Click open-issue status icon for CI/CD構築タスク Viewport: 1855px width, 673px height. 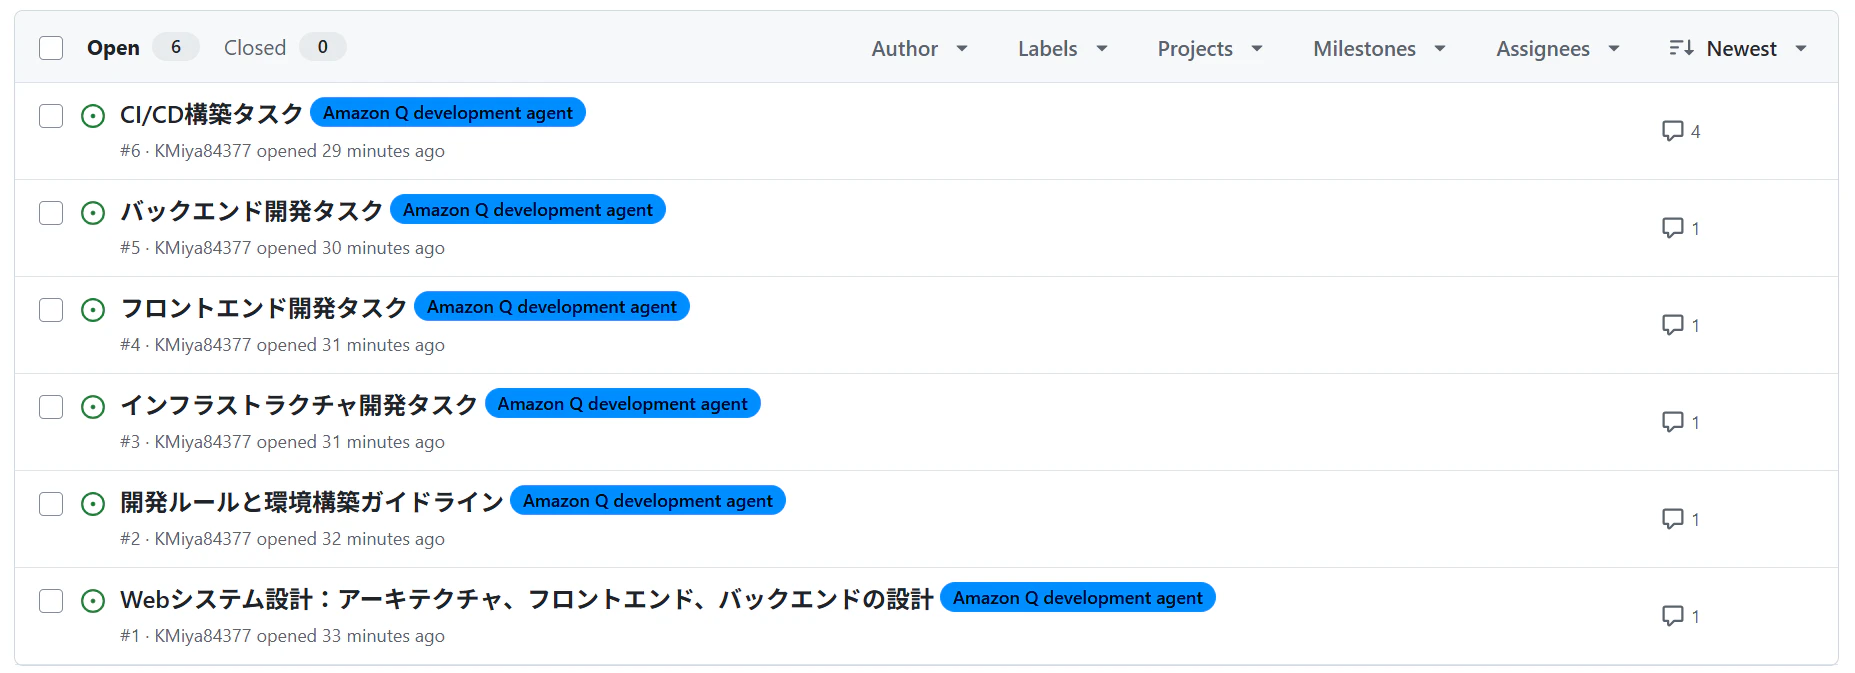coord(93,116)
